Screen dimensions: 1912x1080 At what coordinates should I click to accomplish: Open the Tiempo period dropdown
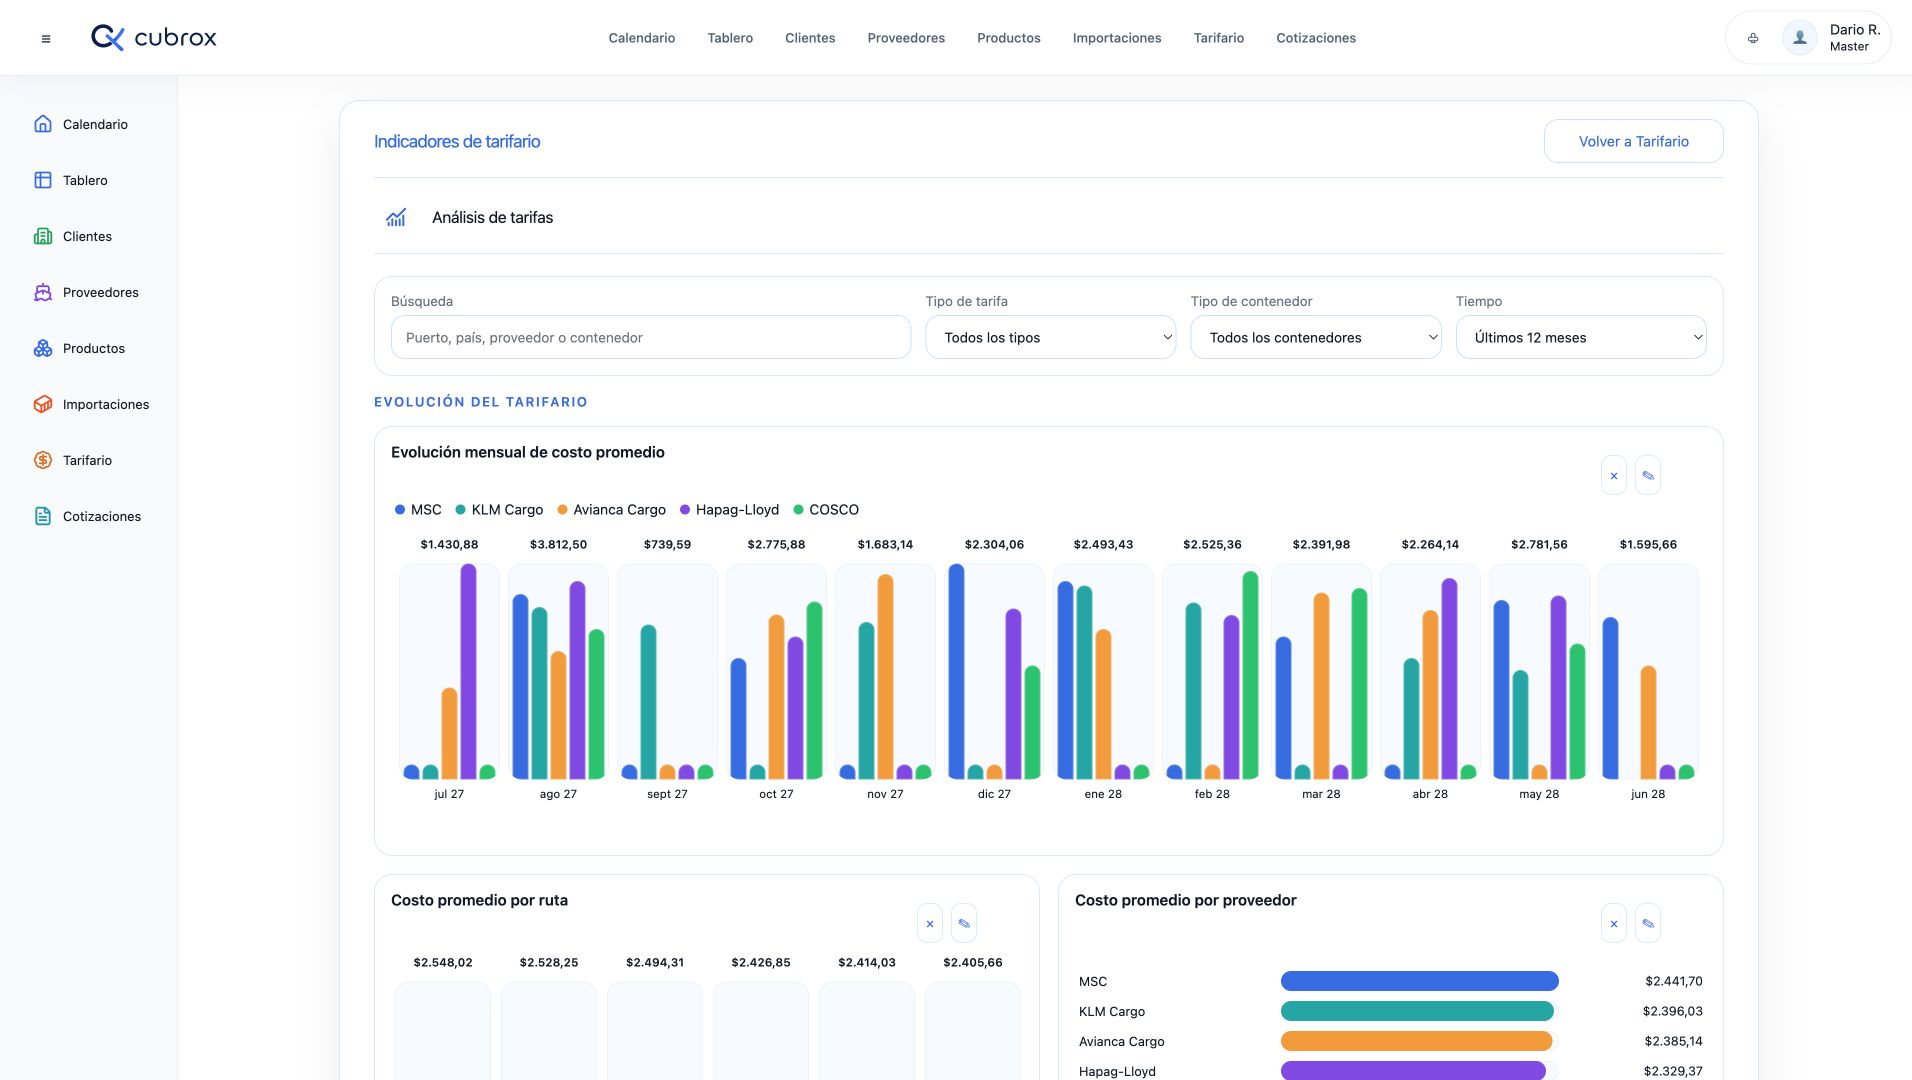(1581, 337)
